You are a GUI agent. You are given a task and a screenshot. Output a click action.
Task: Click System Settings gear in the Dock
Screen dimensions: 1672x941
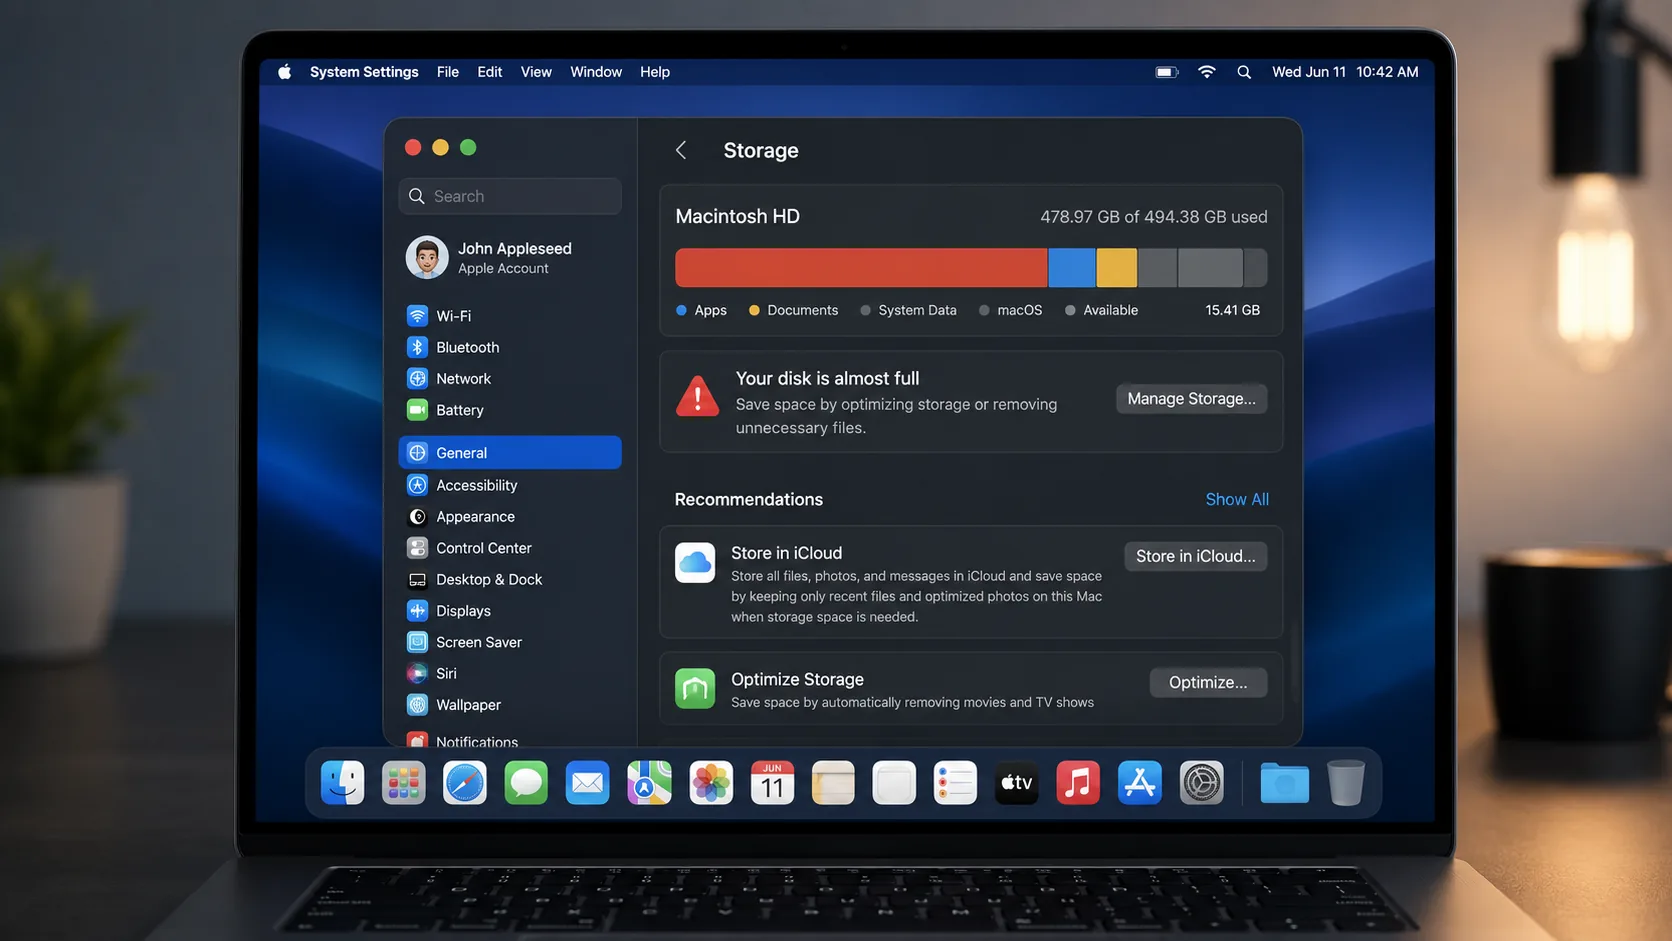1201,783
